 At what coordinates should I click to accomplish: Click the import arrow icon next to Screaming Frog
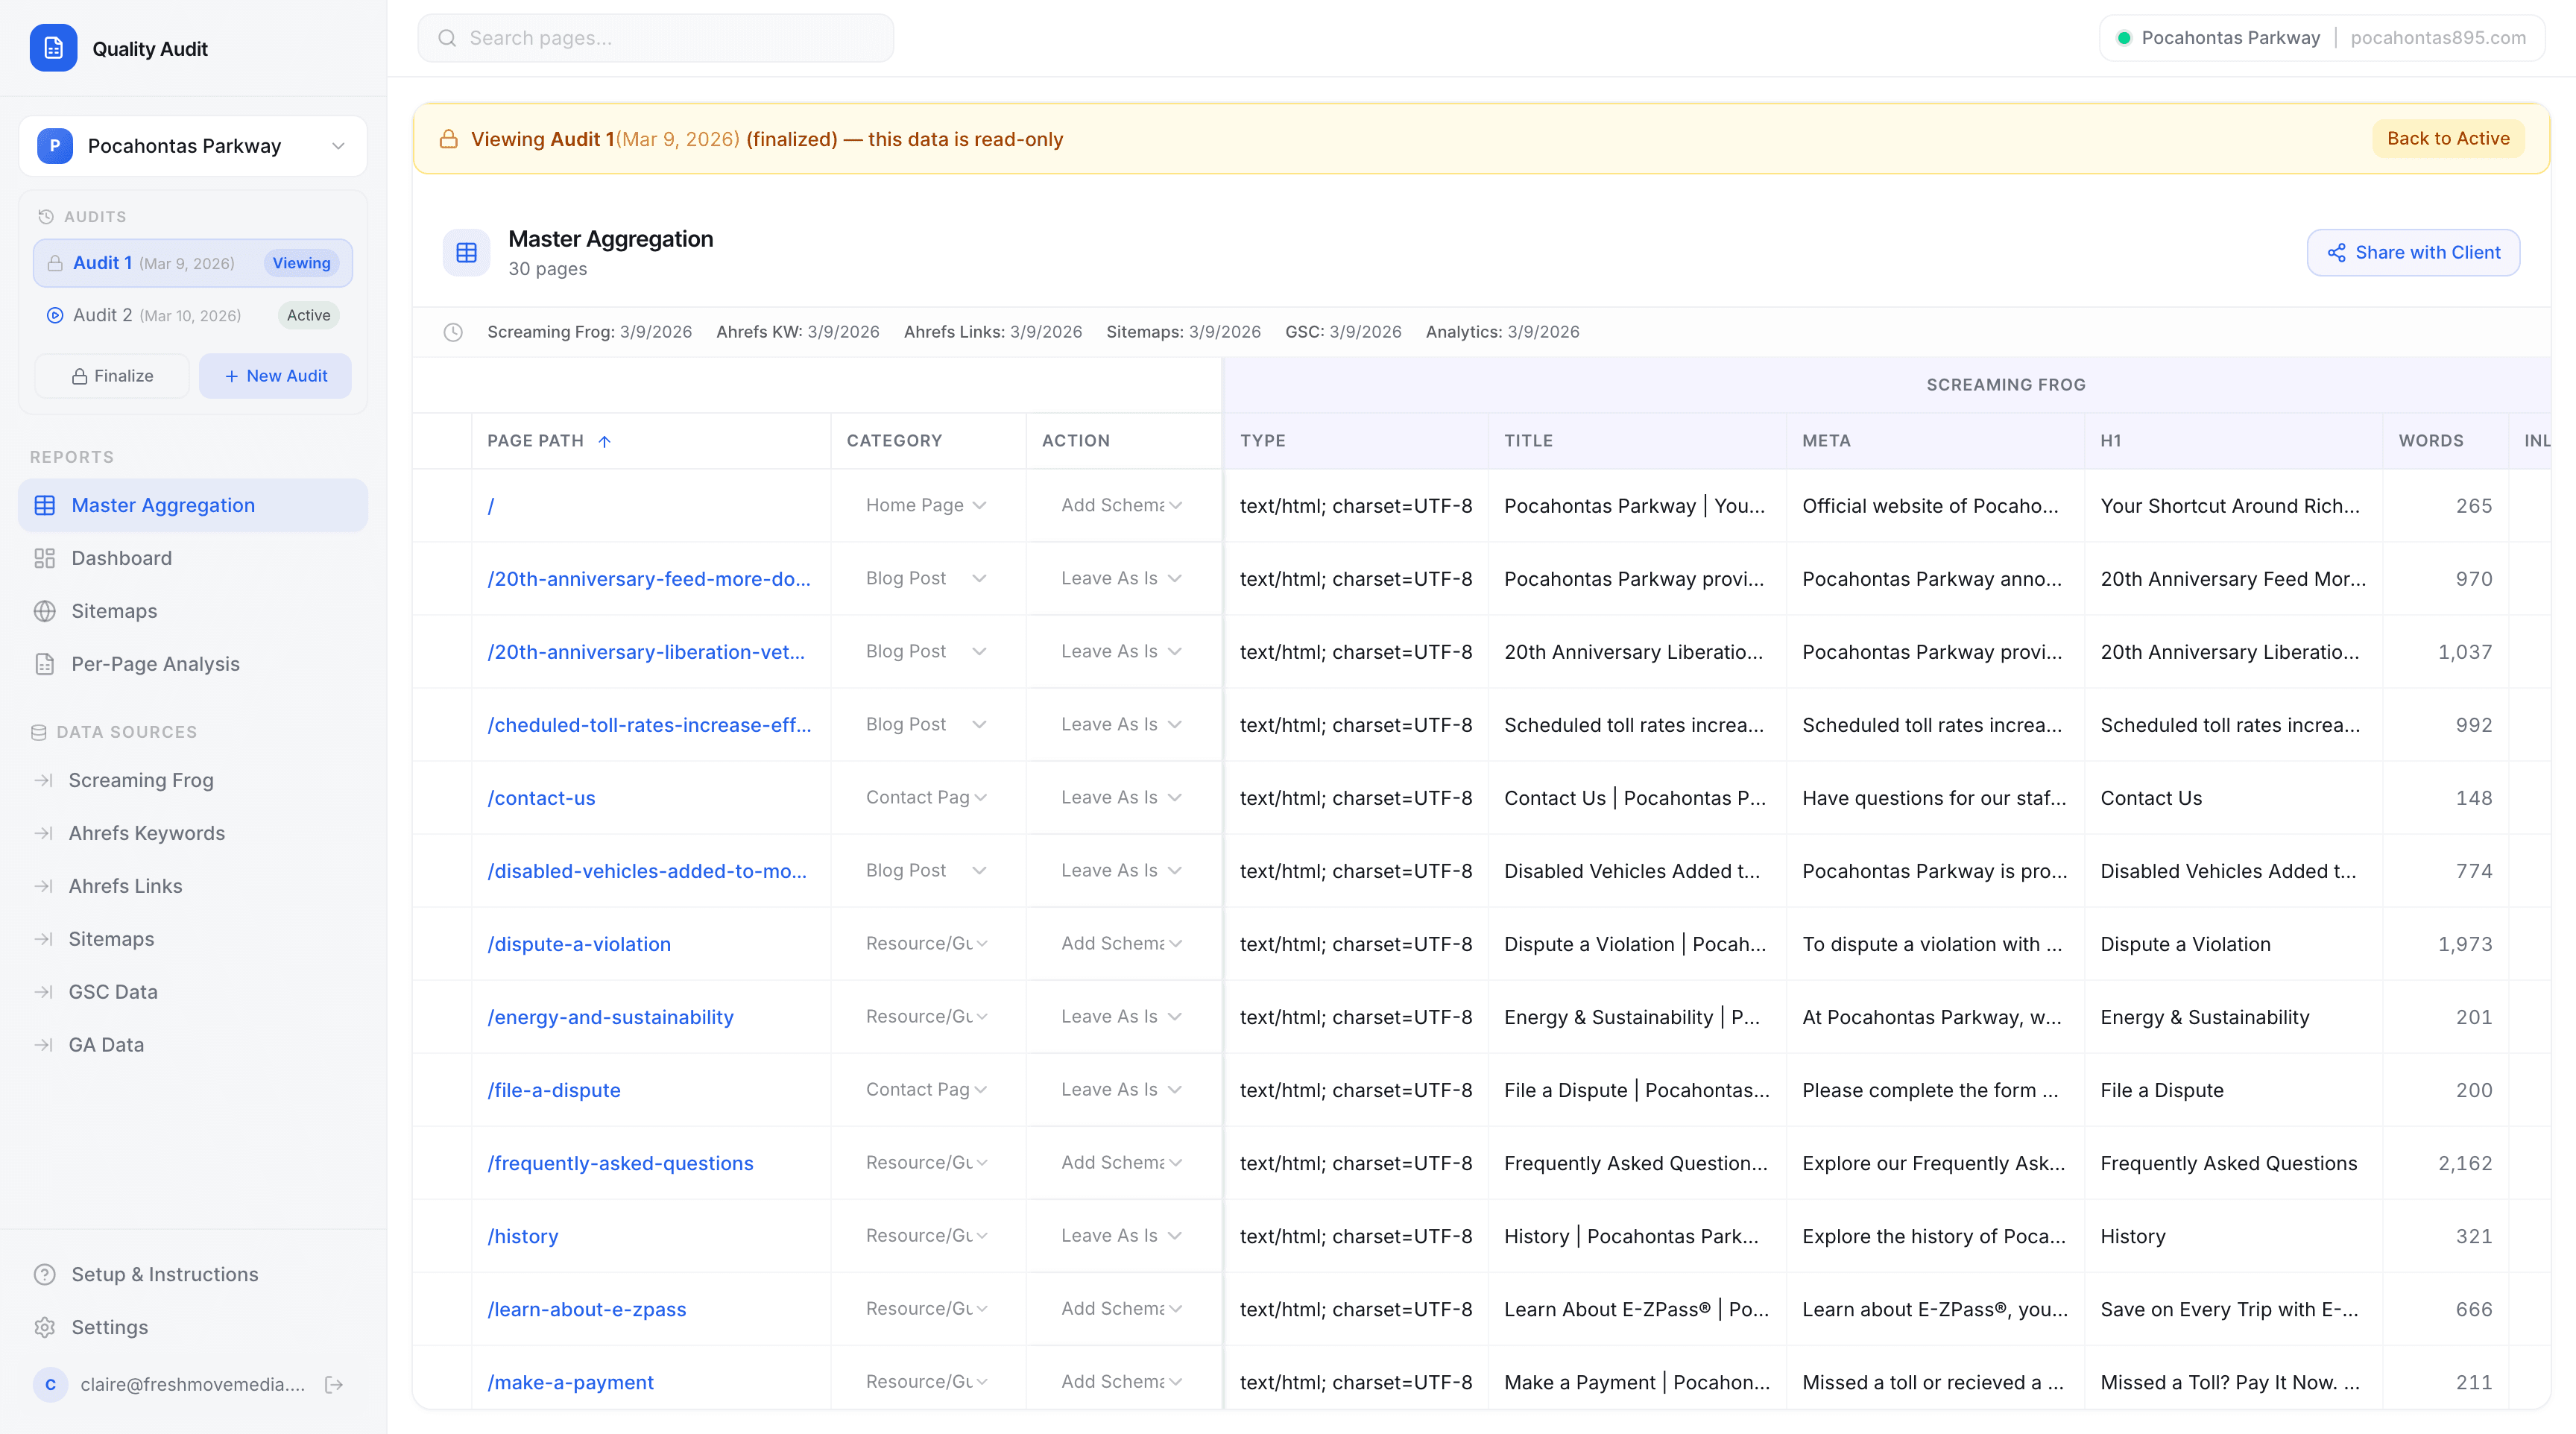(43, 780)
